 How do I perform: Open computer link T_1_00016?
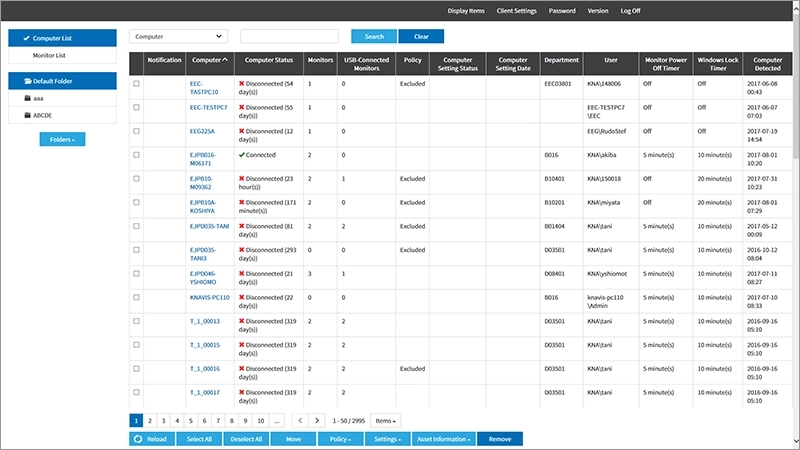point(205,368)
